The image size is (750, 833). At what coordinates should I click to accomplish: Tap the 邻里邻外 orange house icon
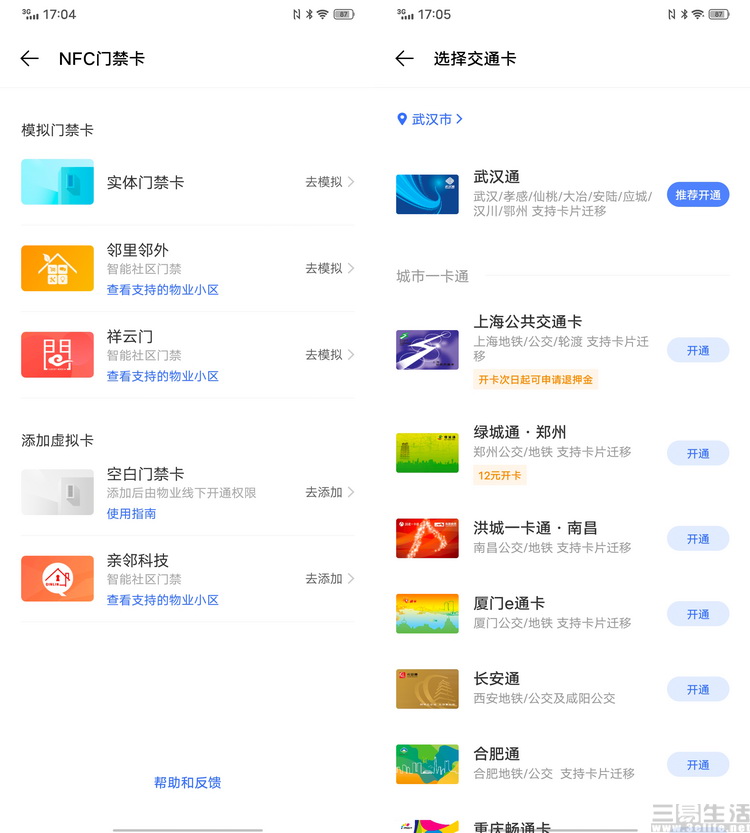click(x=57, y=268)
